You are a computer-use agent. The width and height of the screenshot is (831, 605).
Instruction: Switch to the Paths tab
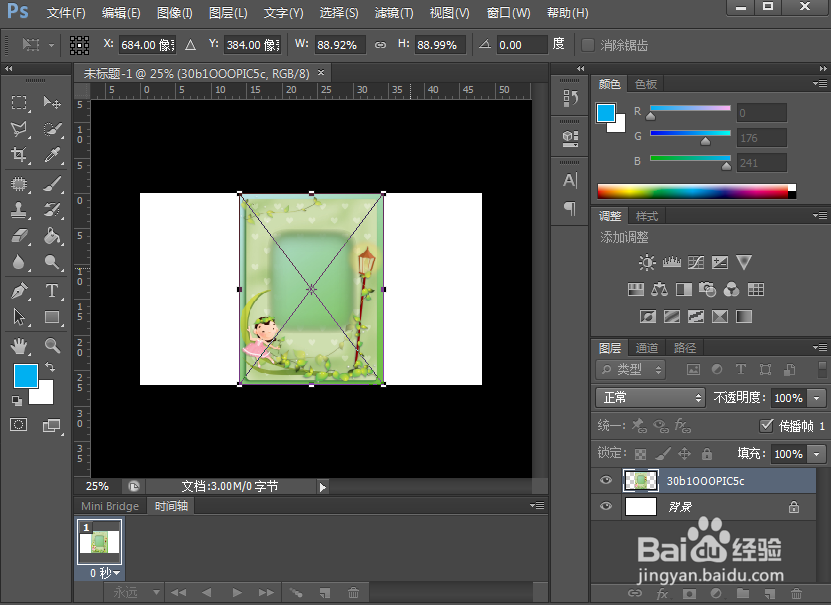tap(684, 348)
